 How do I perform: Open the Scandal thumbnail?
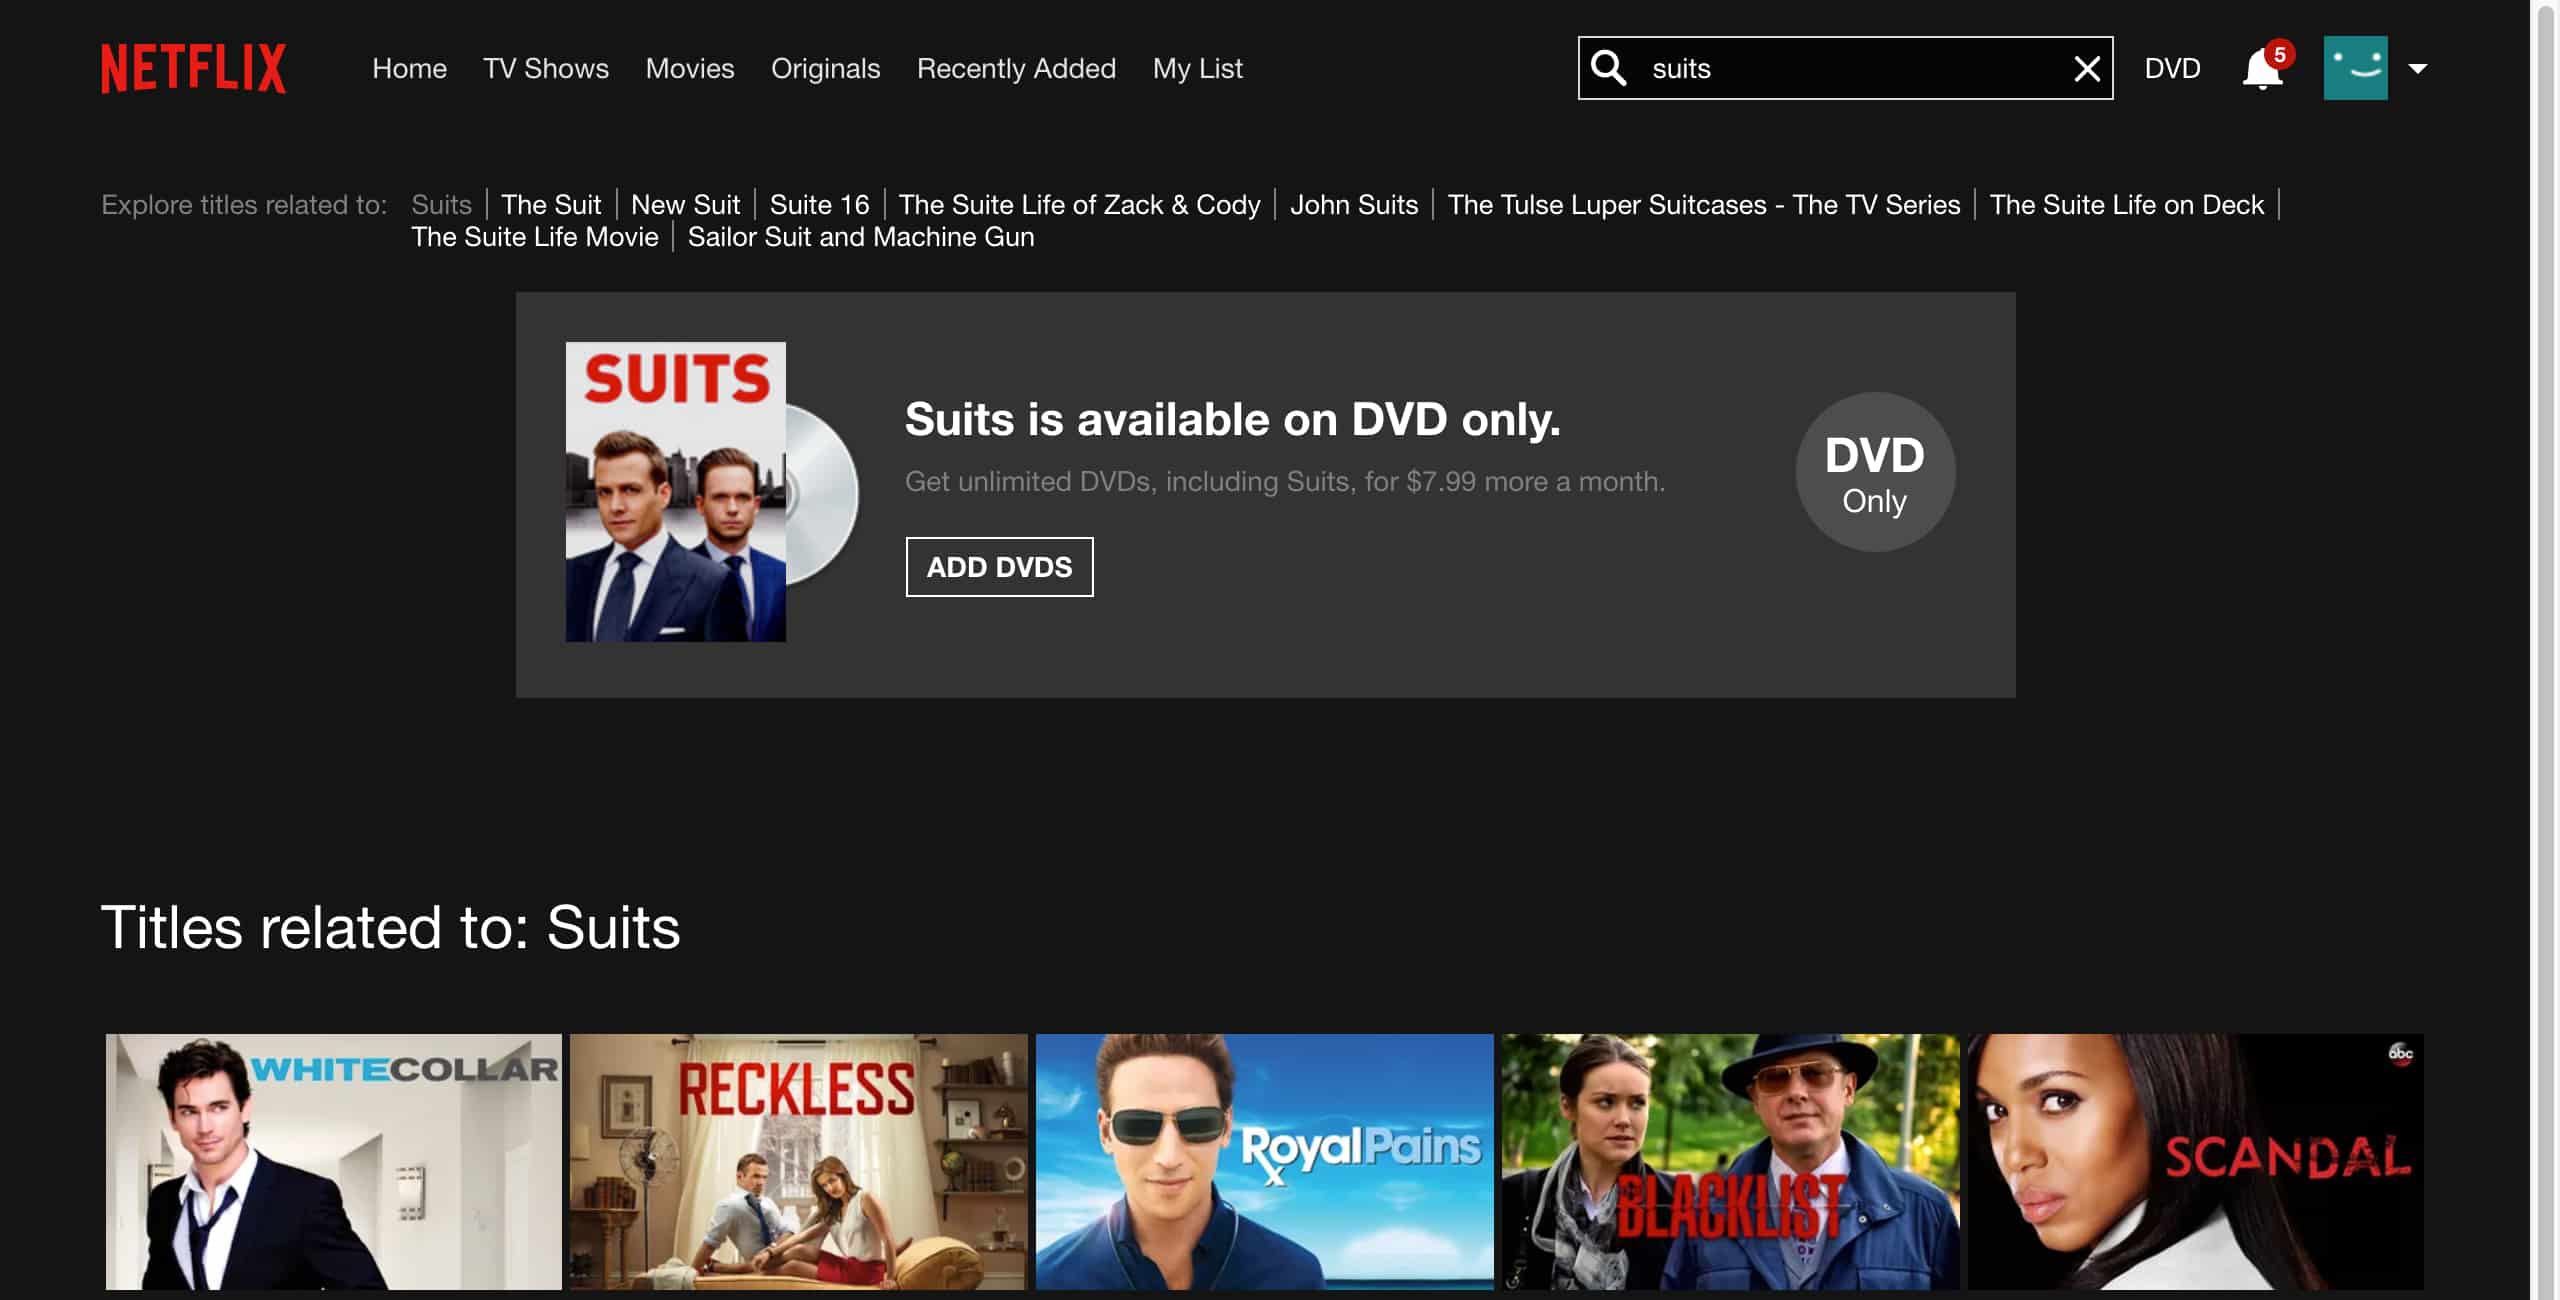pos(2196,1162)
